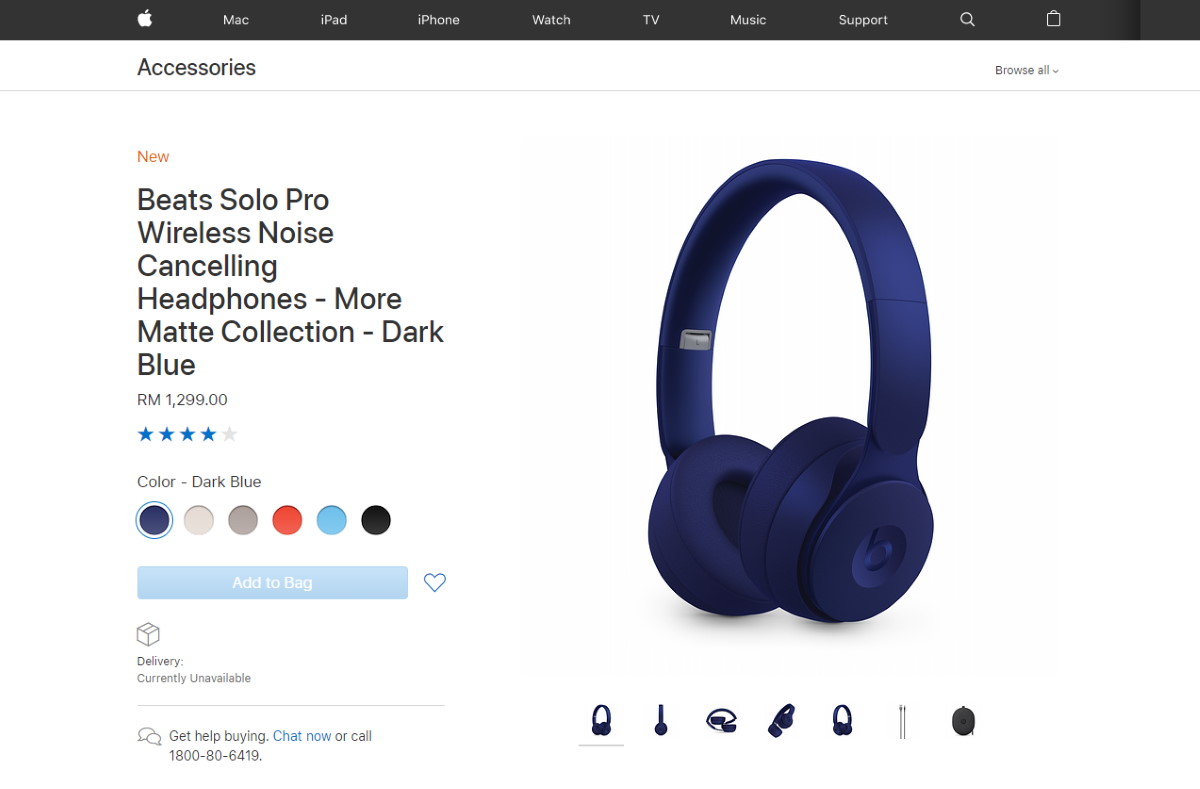
Task: Select the Dark Blue color swatch
Action: tap(154, 520)
